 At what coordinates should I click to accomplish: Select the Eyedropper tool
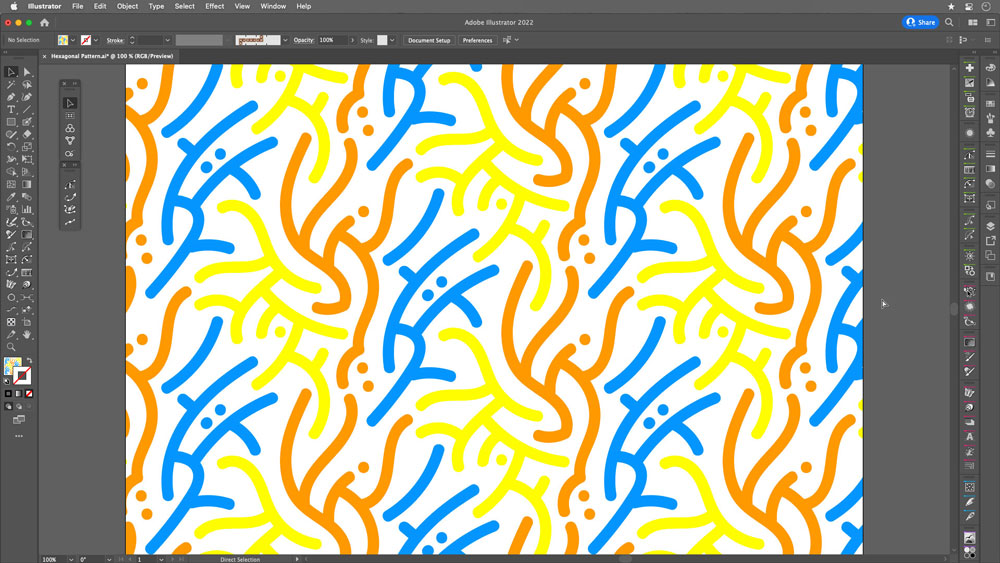[11, 197]
